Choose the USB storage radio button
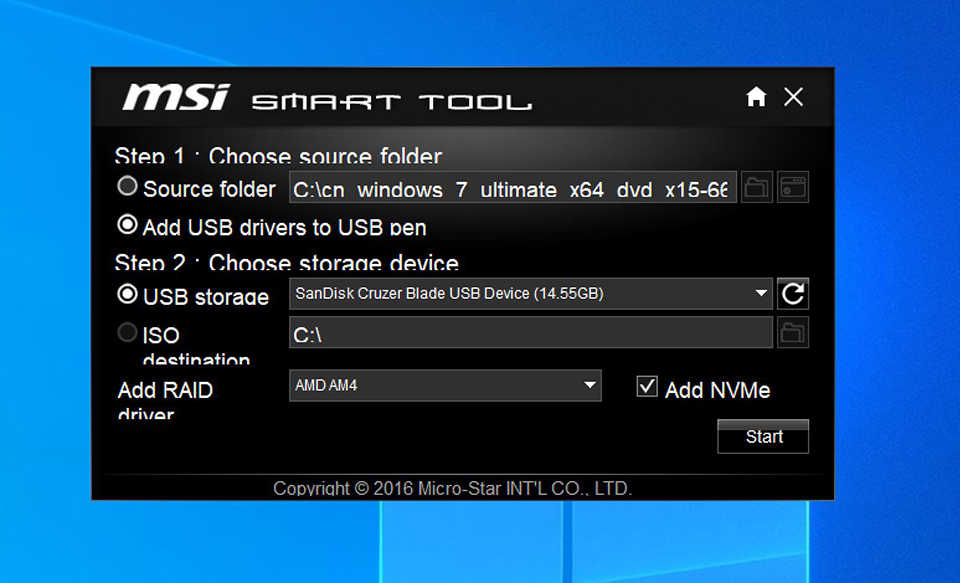Viewport: 960px width, 583px height. pyautogui.click(x=127, y=295)
